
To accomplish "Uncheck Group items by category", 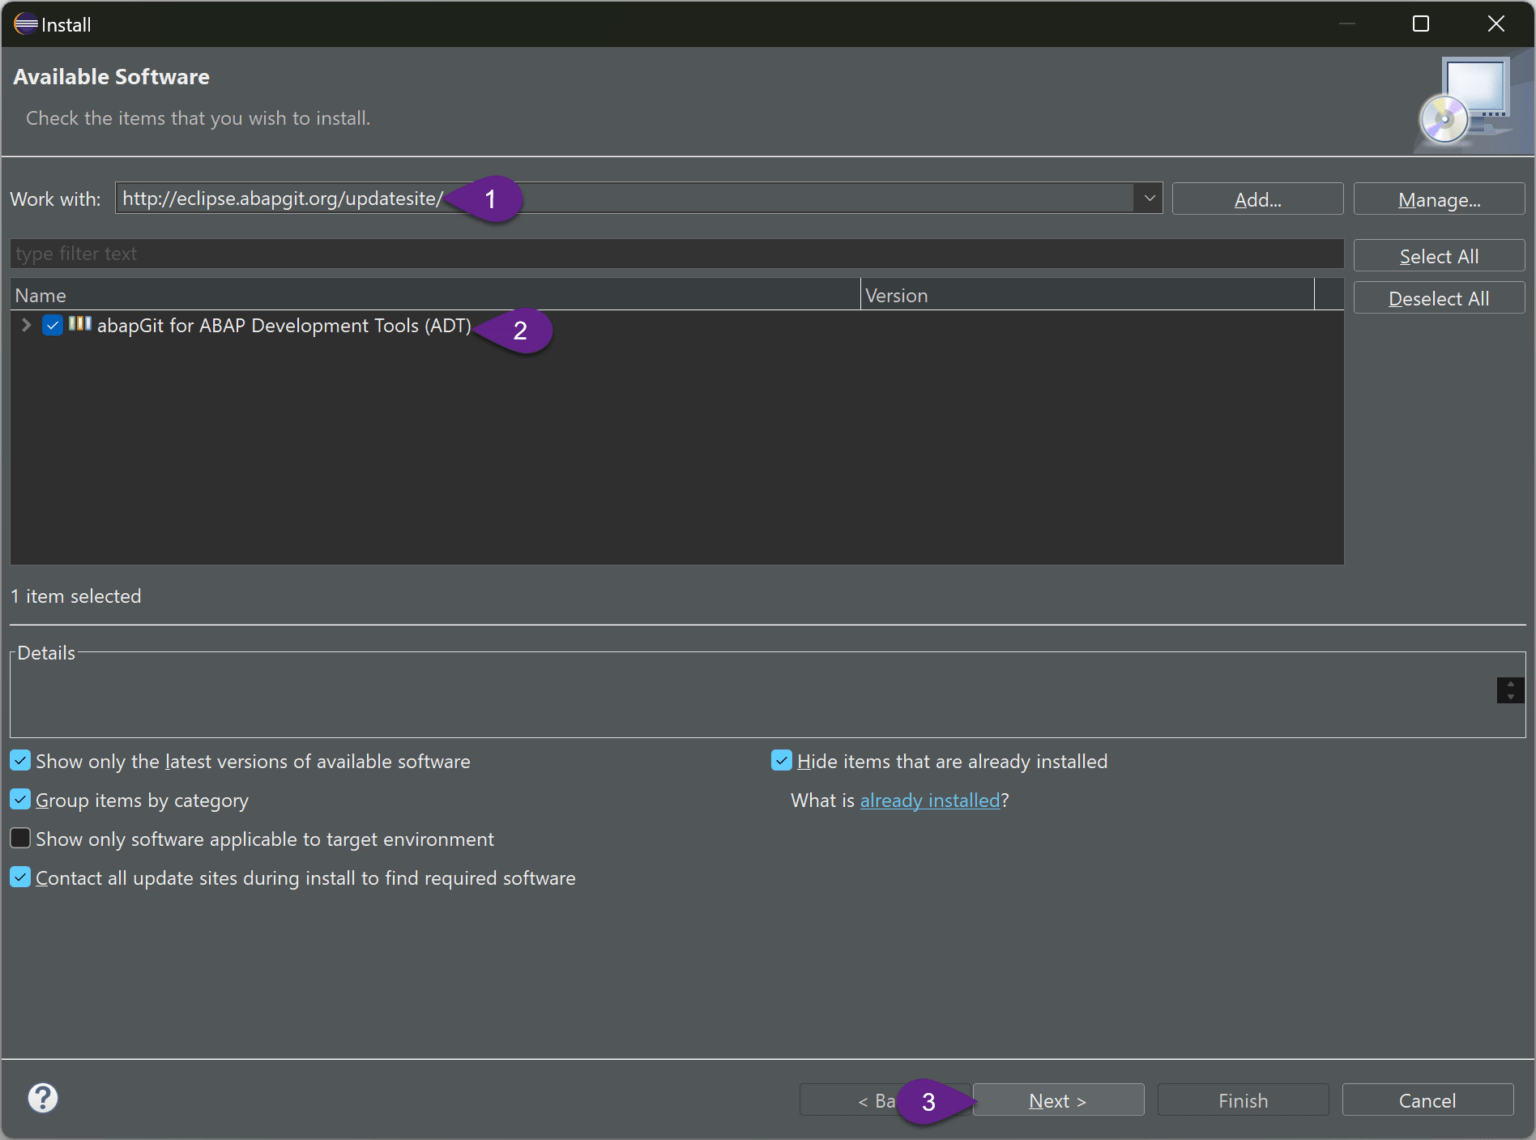I will (20, 799).
